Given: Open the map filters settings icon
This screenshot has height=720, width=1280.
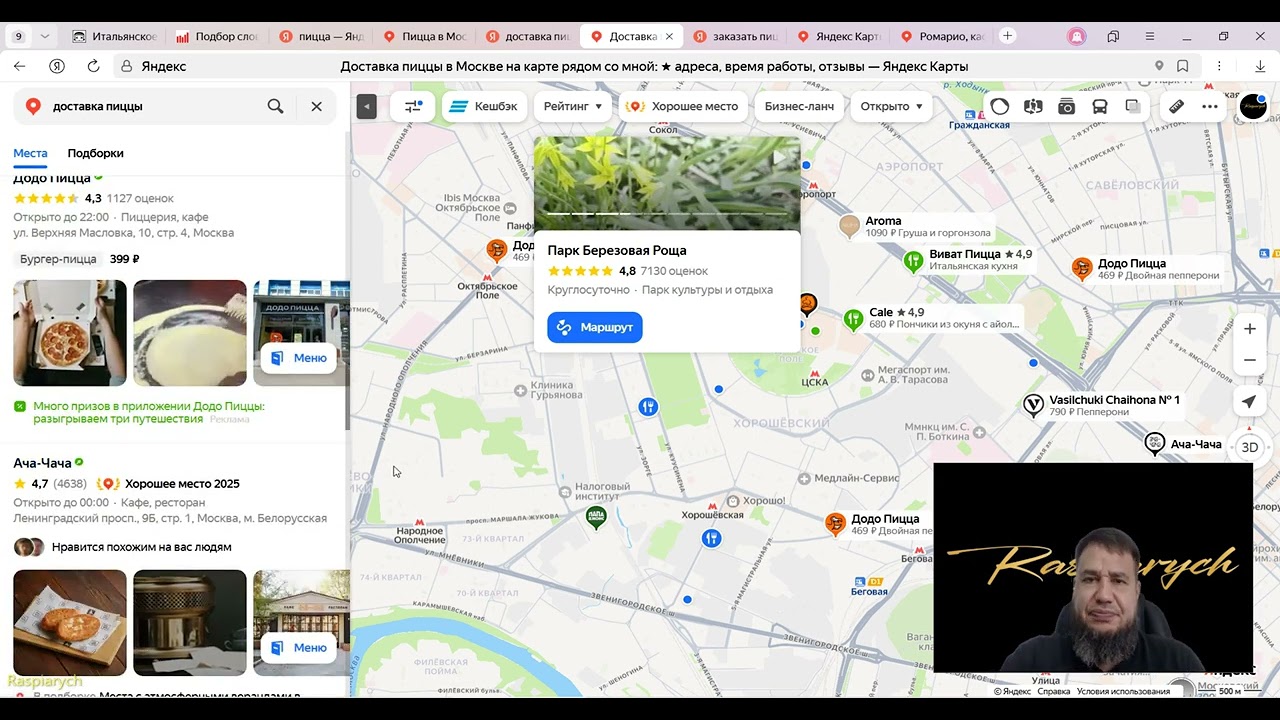Looking at the screenshot, I should [x=413, y=106].
